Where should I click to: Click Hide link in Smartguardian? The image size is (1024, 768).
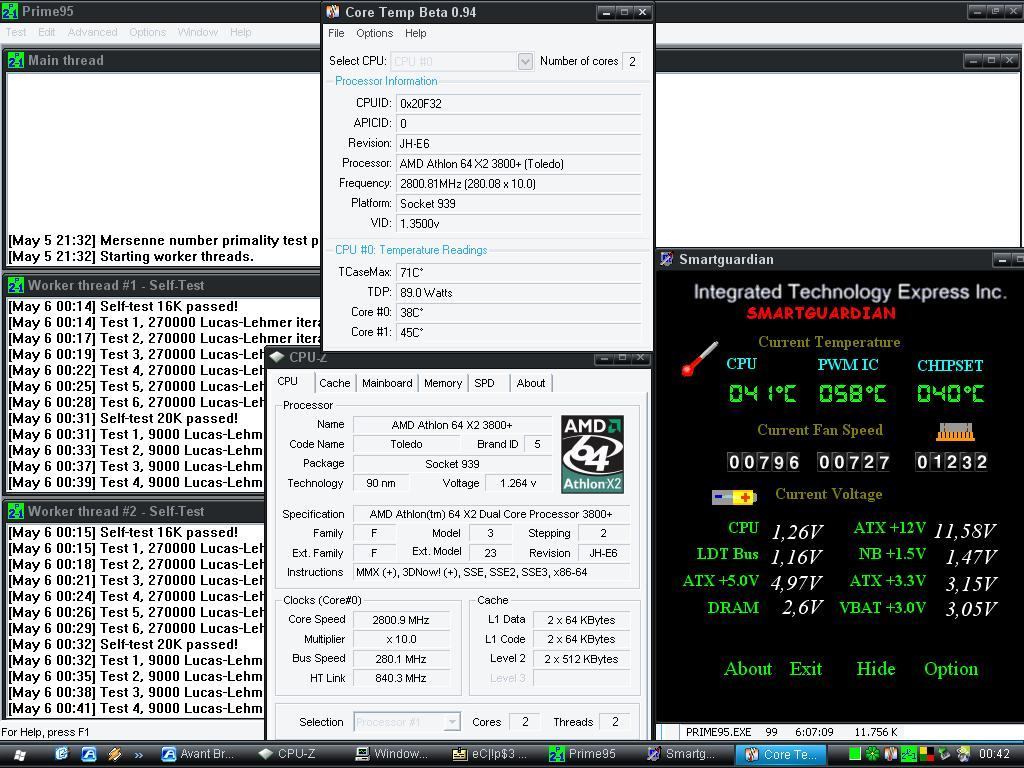tap(876, 669)
